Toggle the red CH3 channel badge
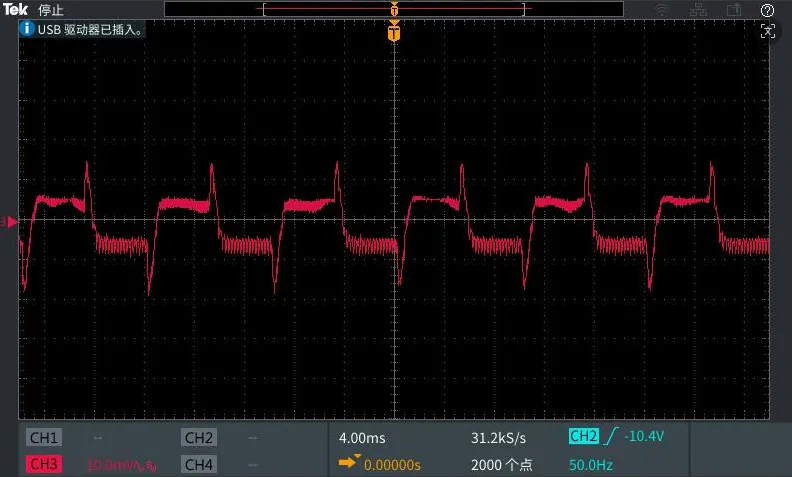792x477 pixels. pos(43,464)
